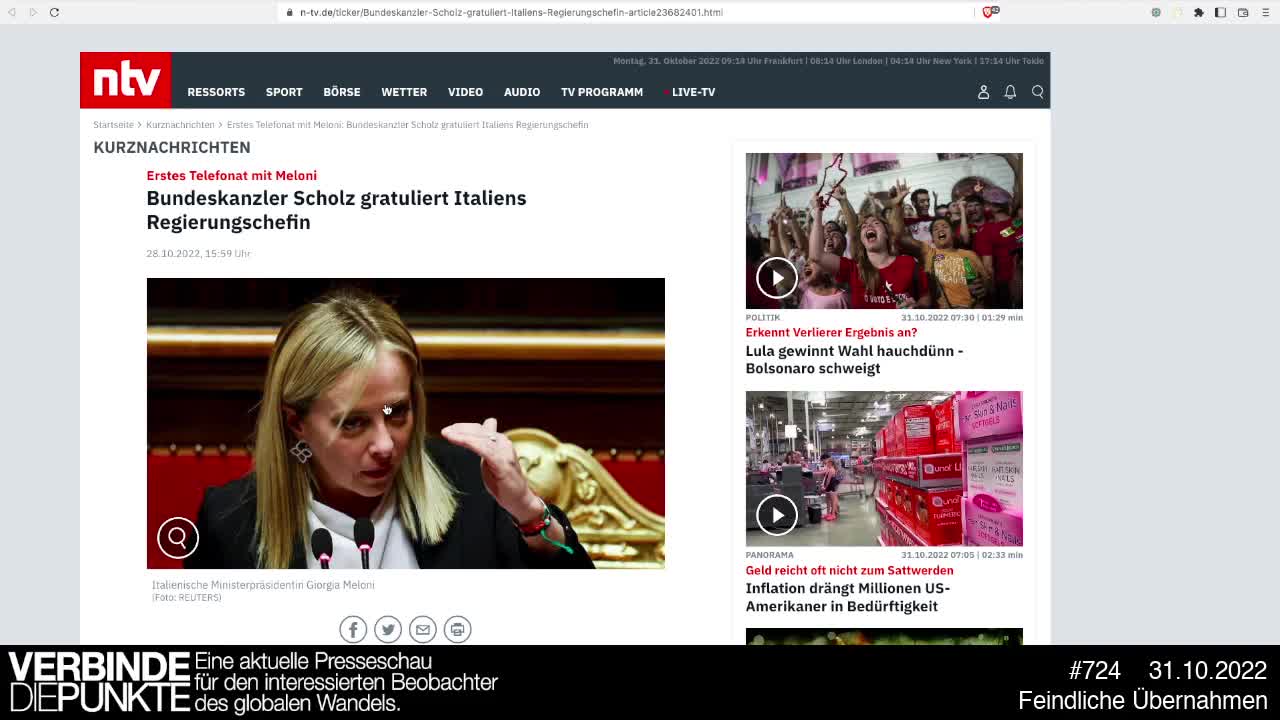
Task: Click the article date 28.10.2022, 15:59 Uhr
Action: click(x=198, y=253)
